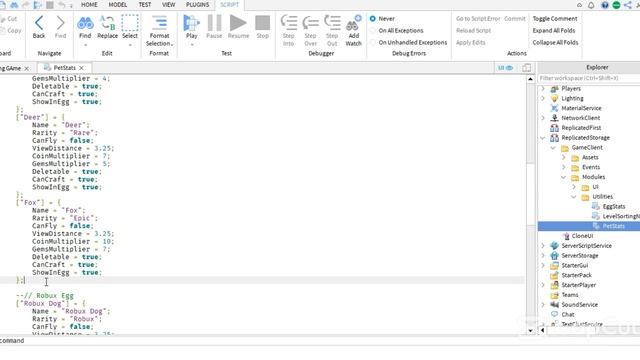
Task: Select the Never debug errors option
Action: (x=373, y=19)
